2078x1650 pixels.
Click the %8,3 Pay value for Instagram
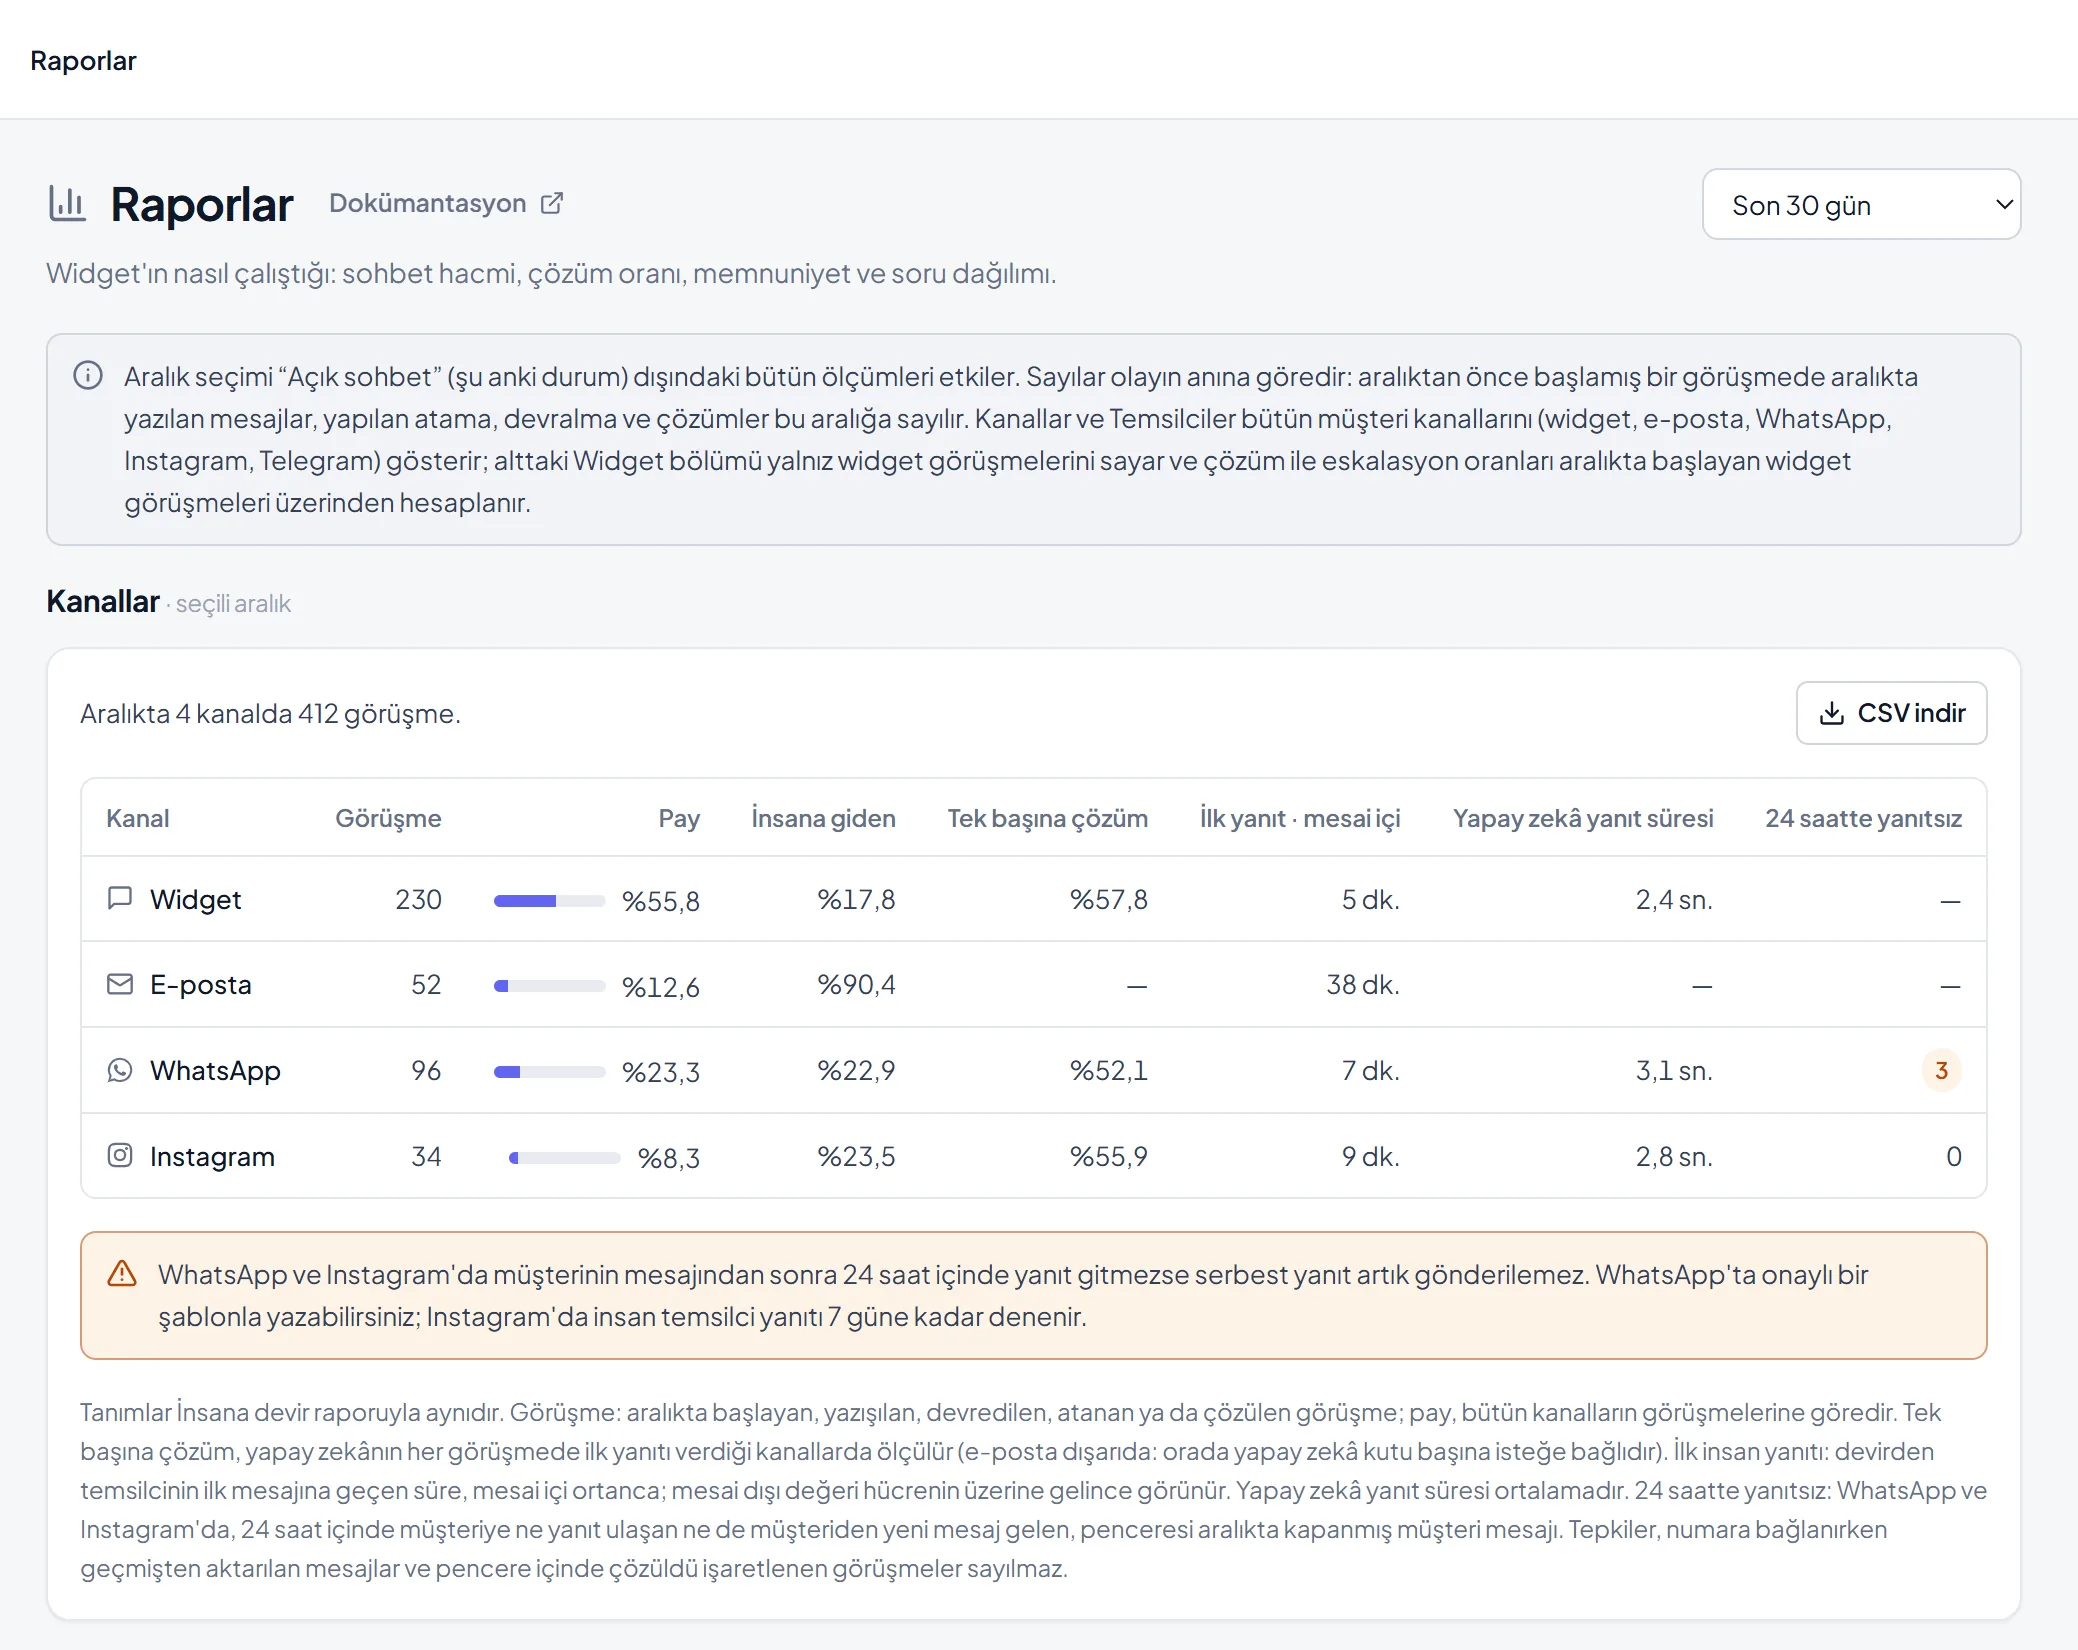pyautogui.click(x=668, y=1158)
